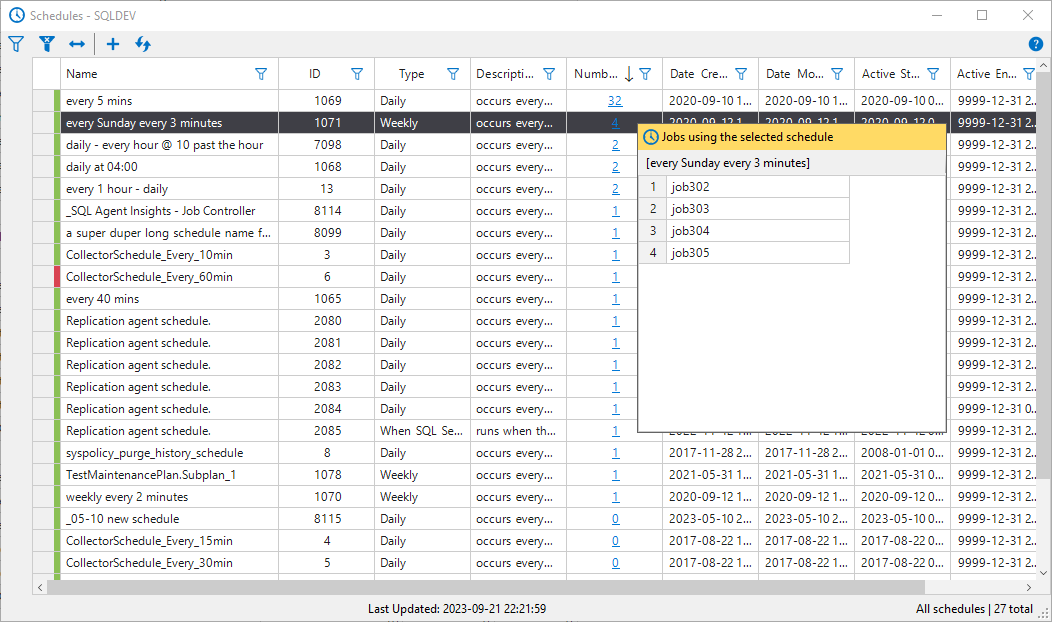Click the job count link 32 for every 5 mins

(x=615, y=101)
